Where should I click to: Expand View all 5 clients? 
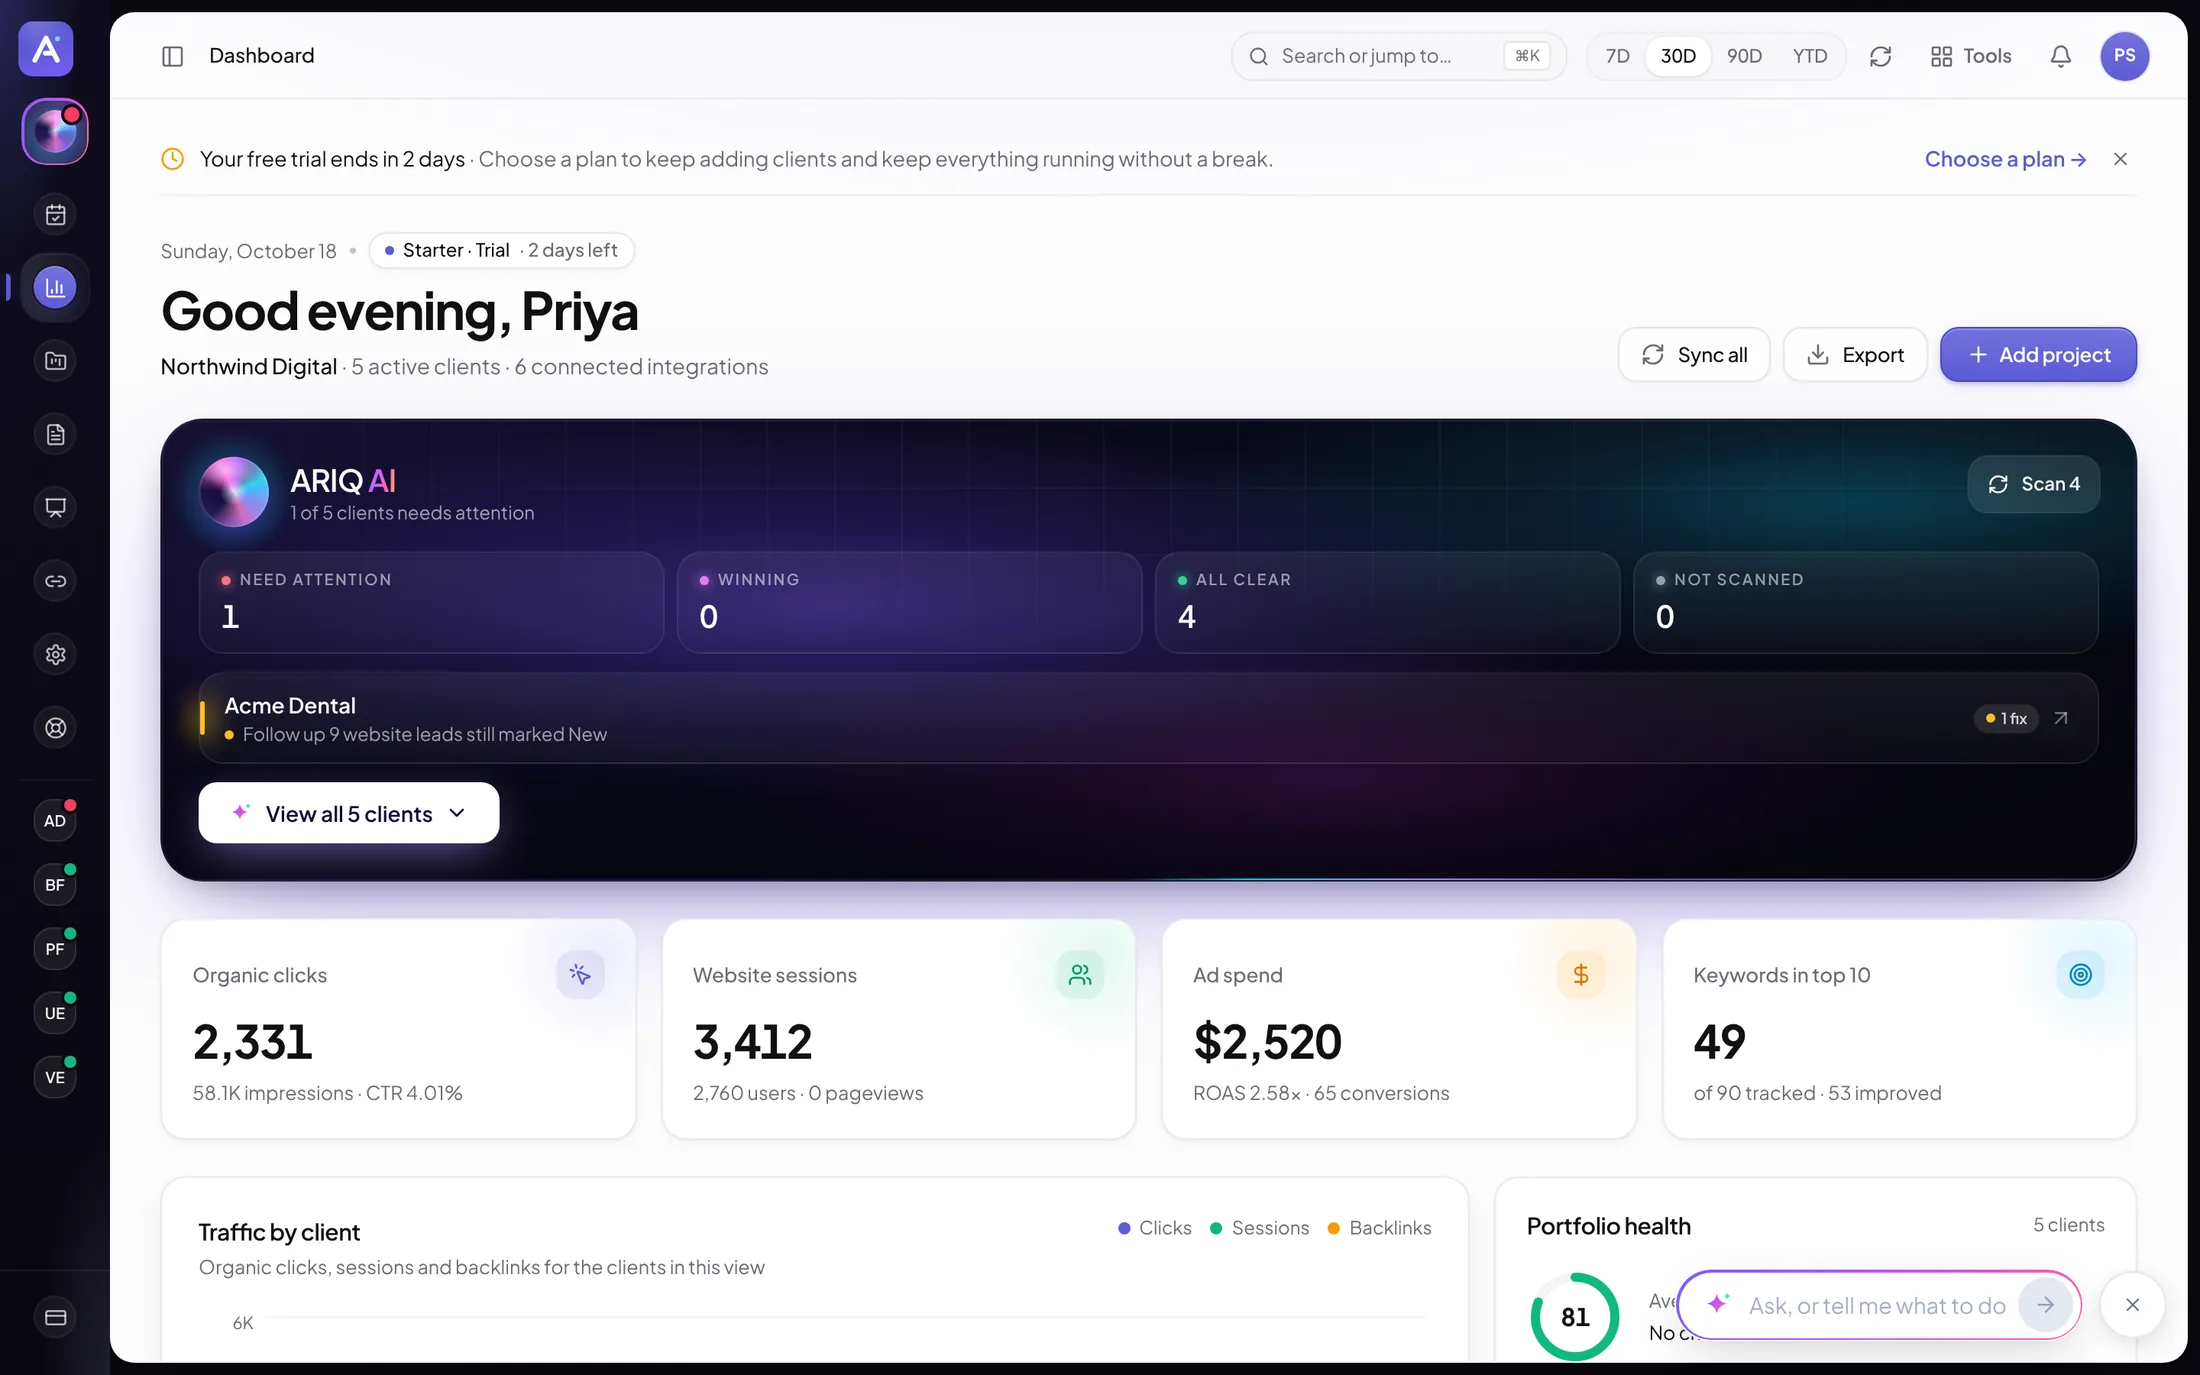coord(348,813)
